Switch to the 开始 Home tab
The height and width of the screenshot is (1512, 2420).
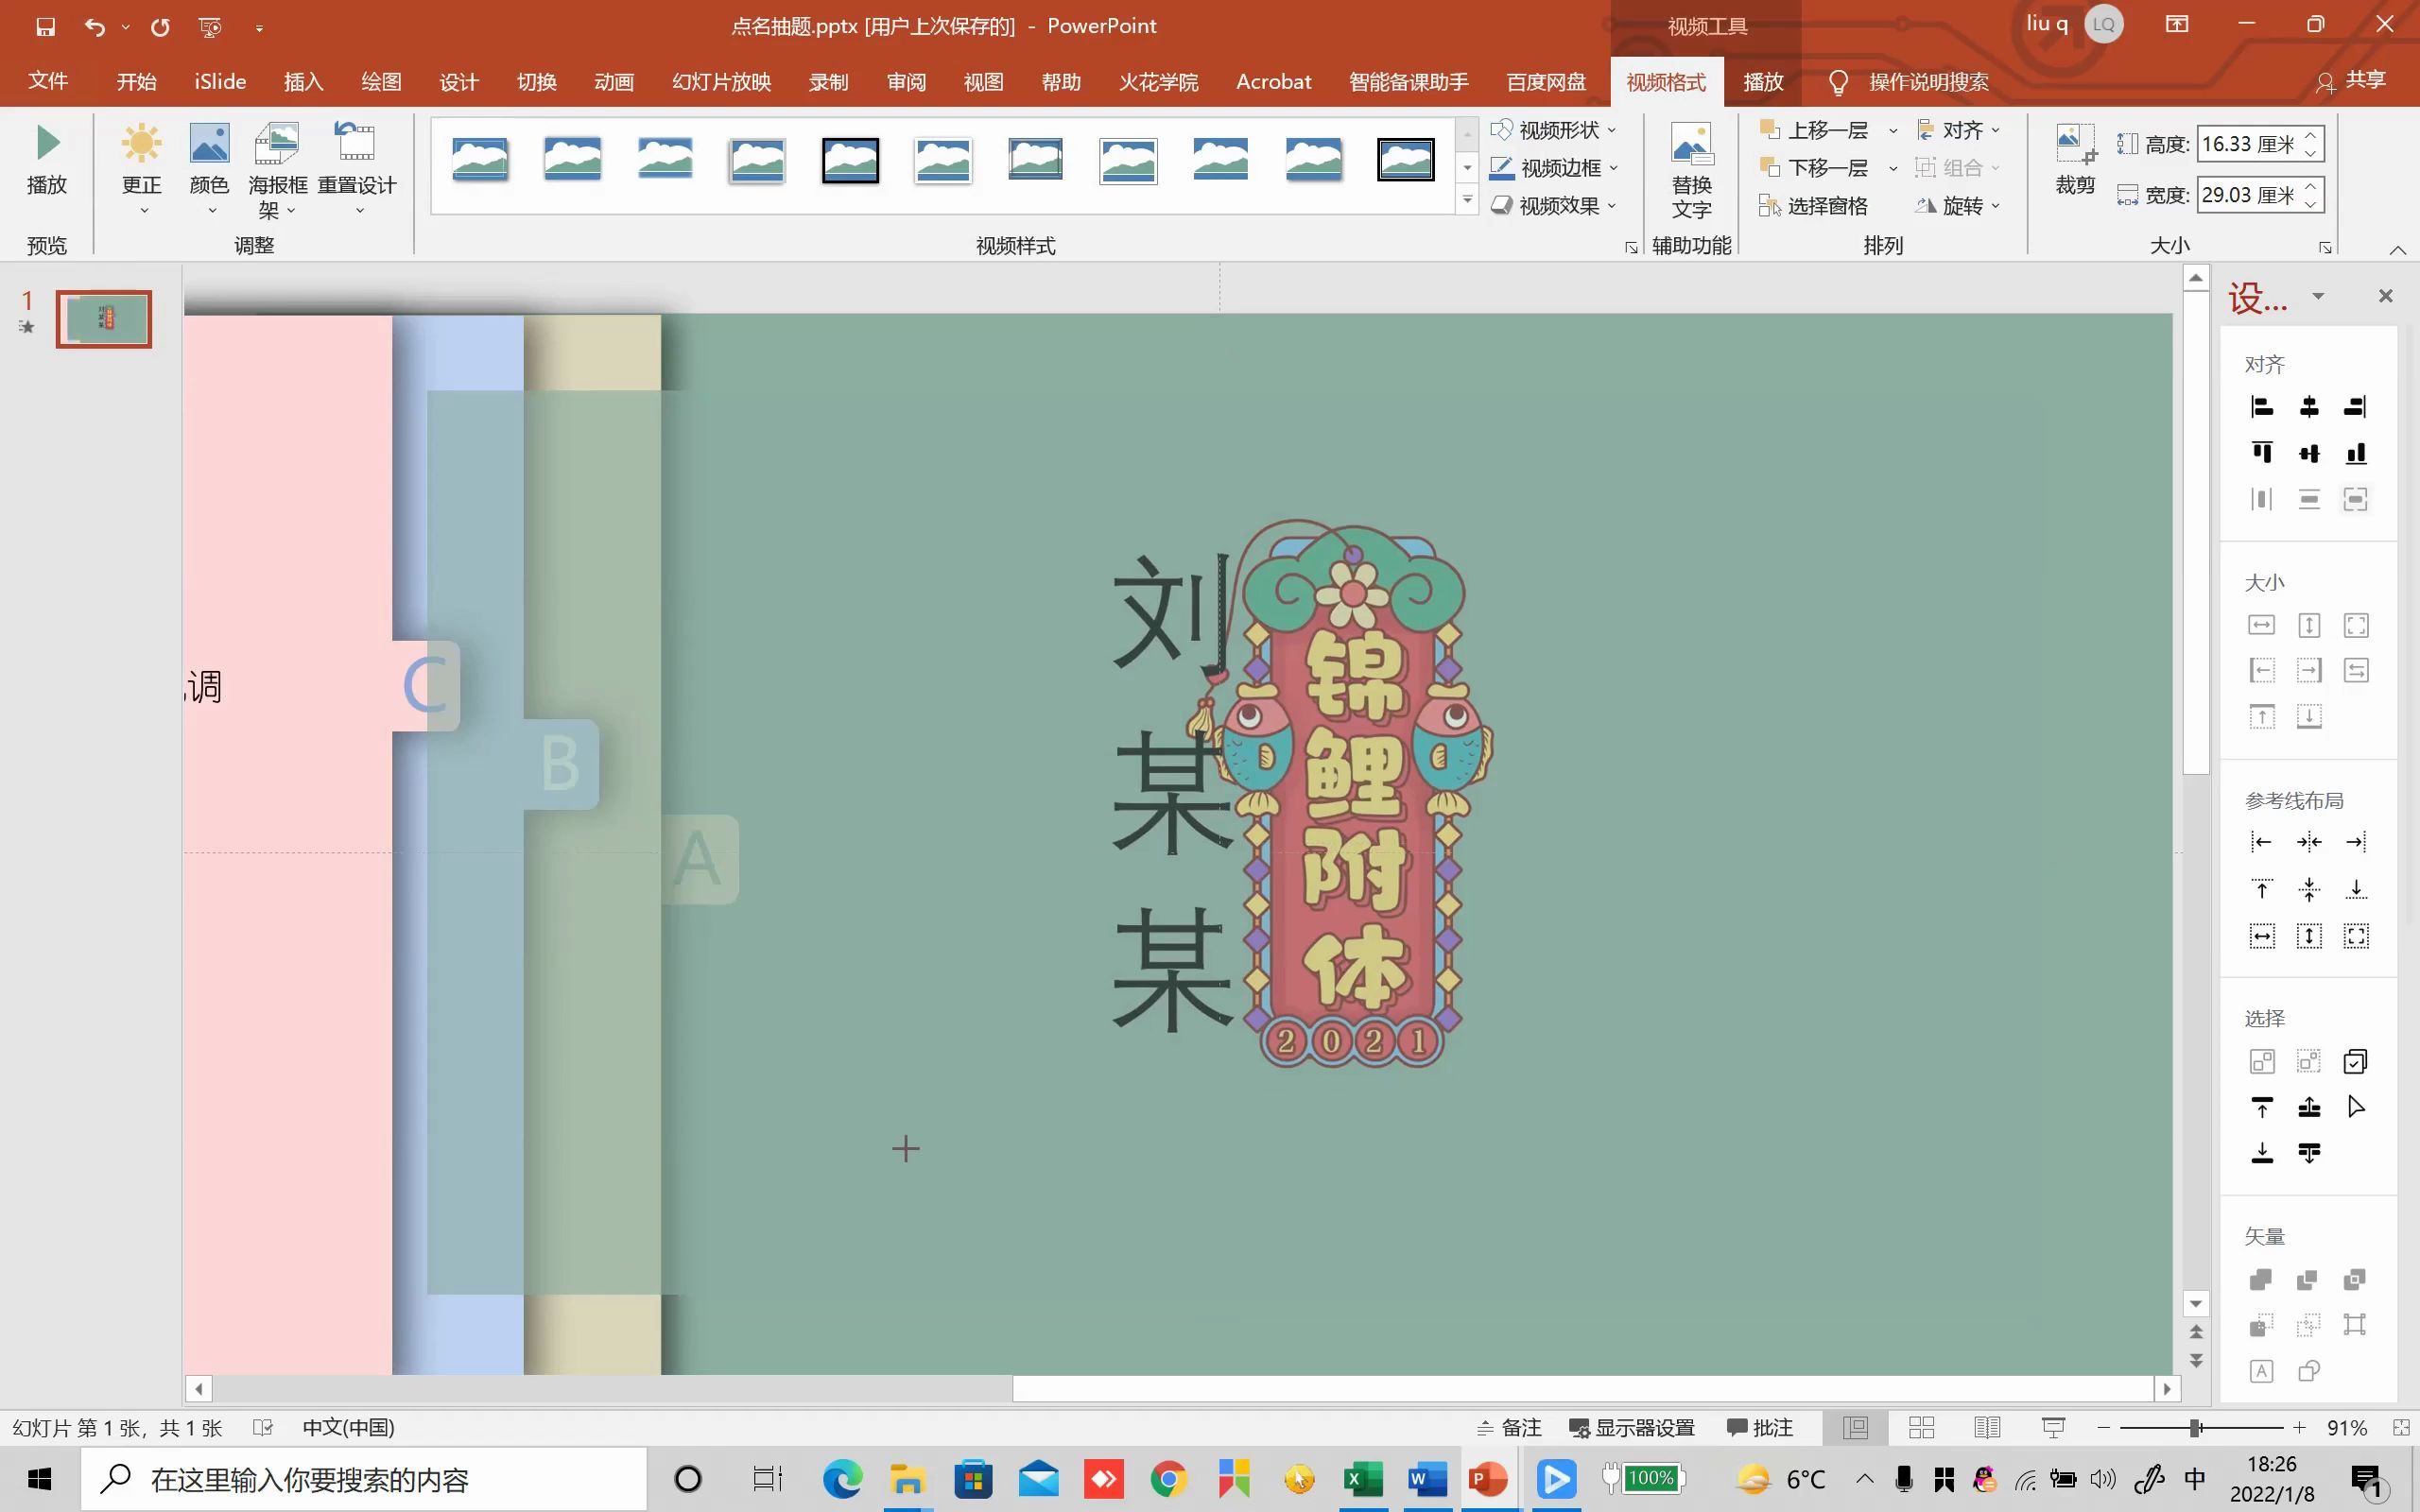[x=136, y=82]
